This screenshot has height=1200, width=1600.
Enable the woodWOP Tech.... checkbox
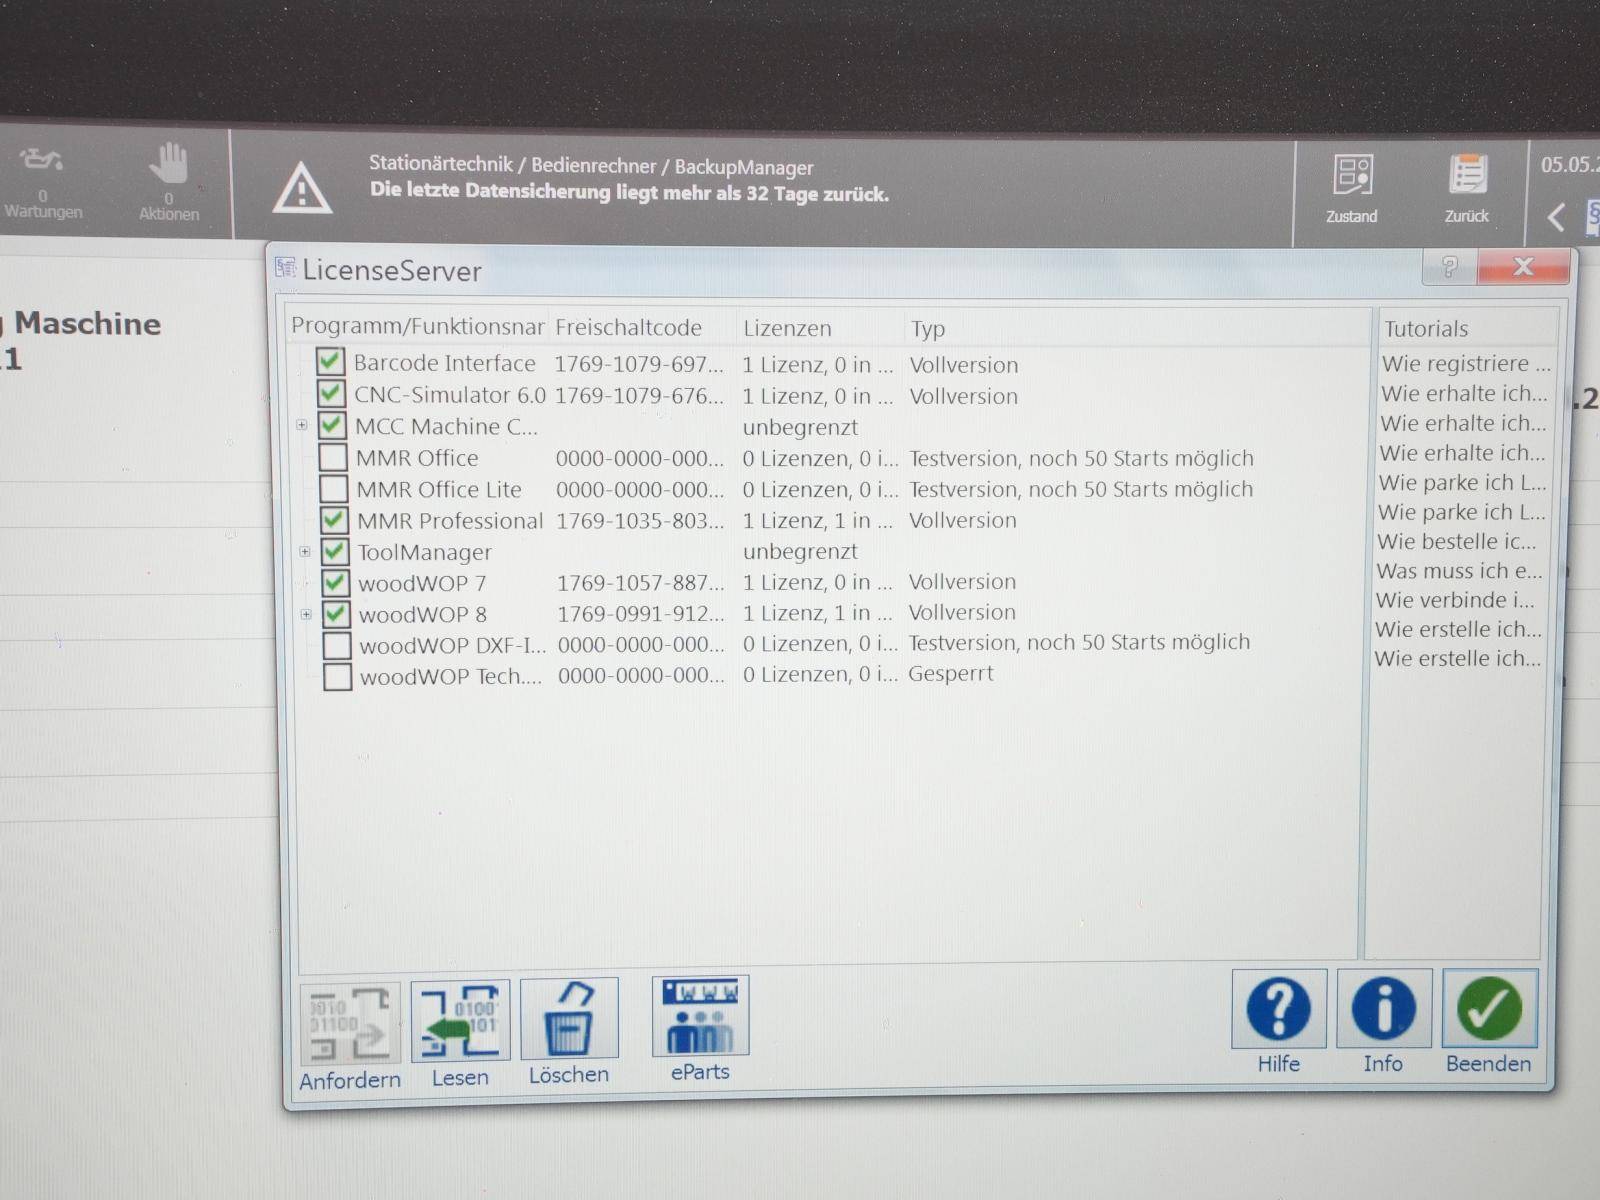point(338,677)
